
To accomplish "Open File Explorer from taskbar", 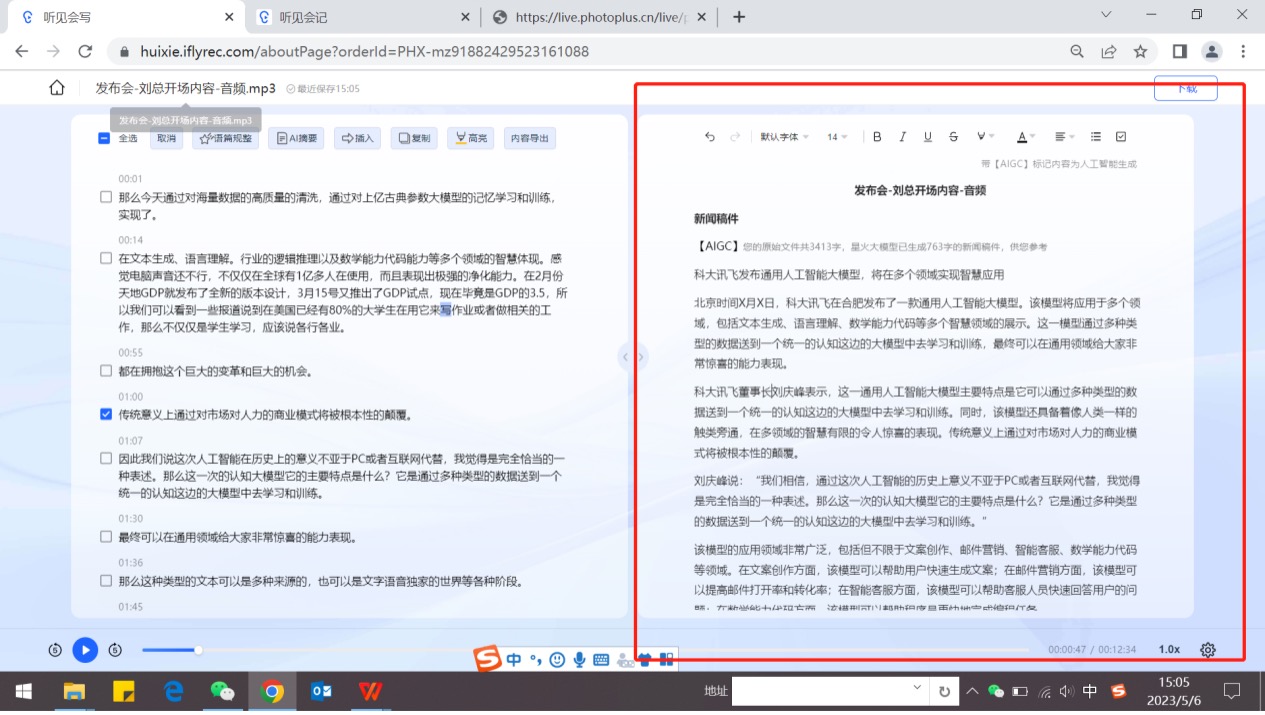I will click(x=74, y=691).
